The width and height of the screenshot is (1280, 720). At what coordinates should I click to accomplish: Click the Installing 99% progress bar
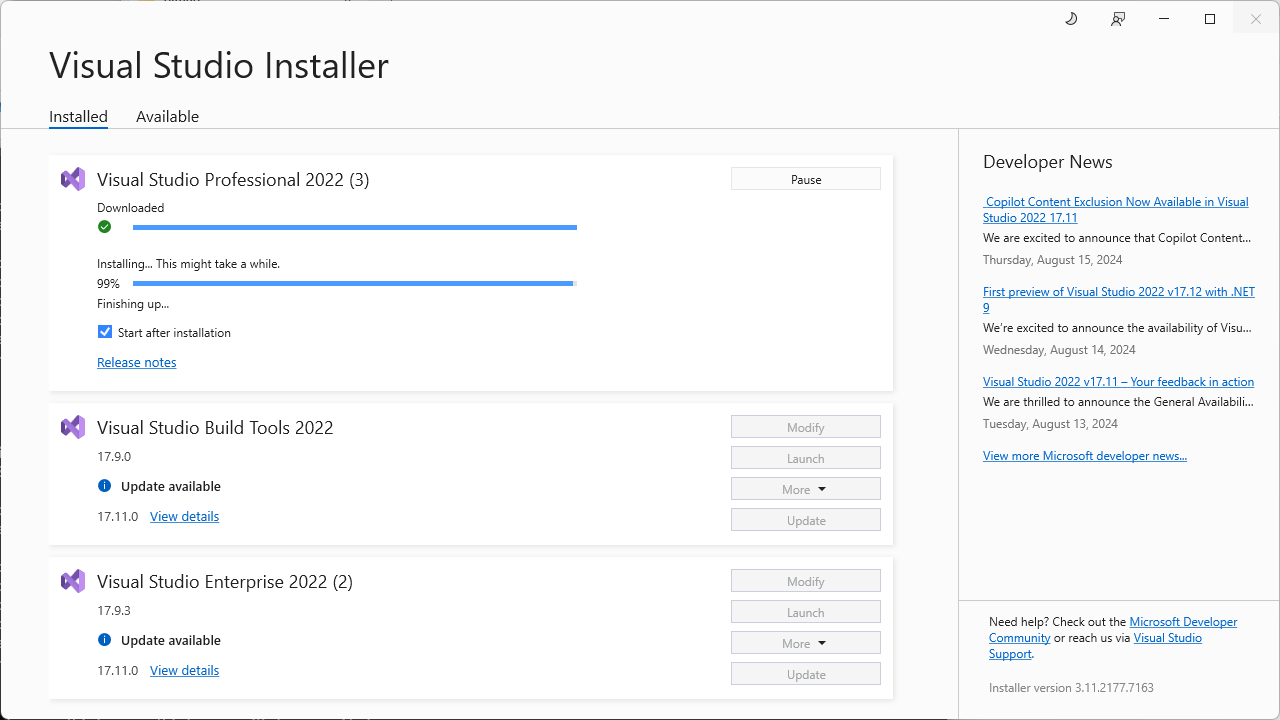tap(355, 283)
